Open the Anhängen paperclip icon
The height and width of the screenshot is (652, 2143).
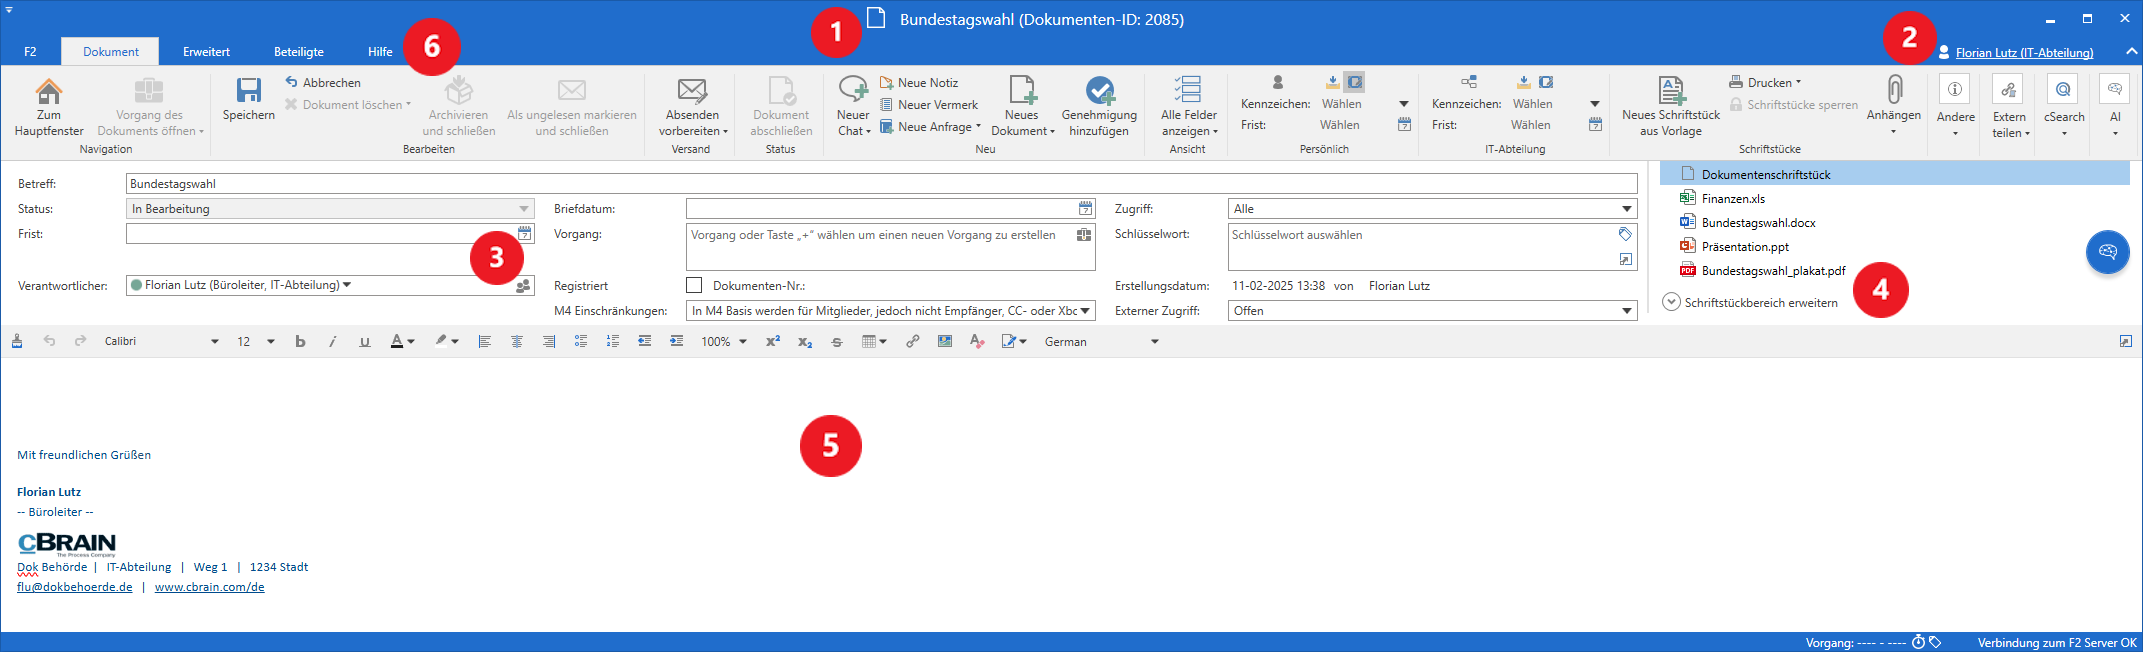pos(1893,90)
